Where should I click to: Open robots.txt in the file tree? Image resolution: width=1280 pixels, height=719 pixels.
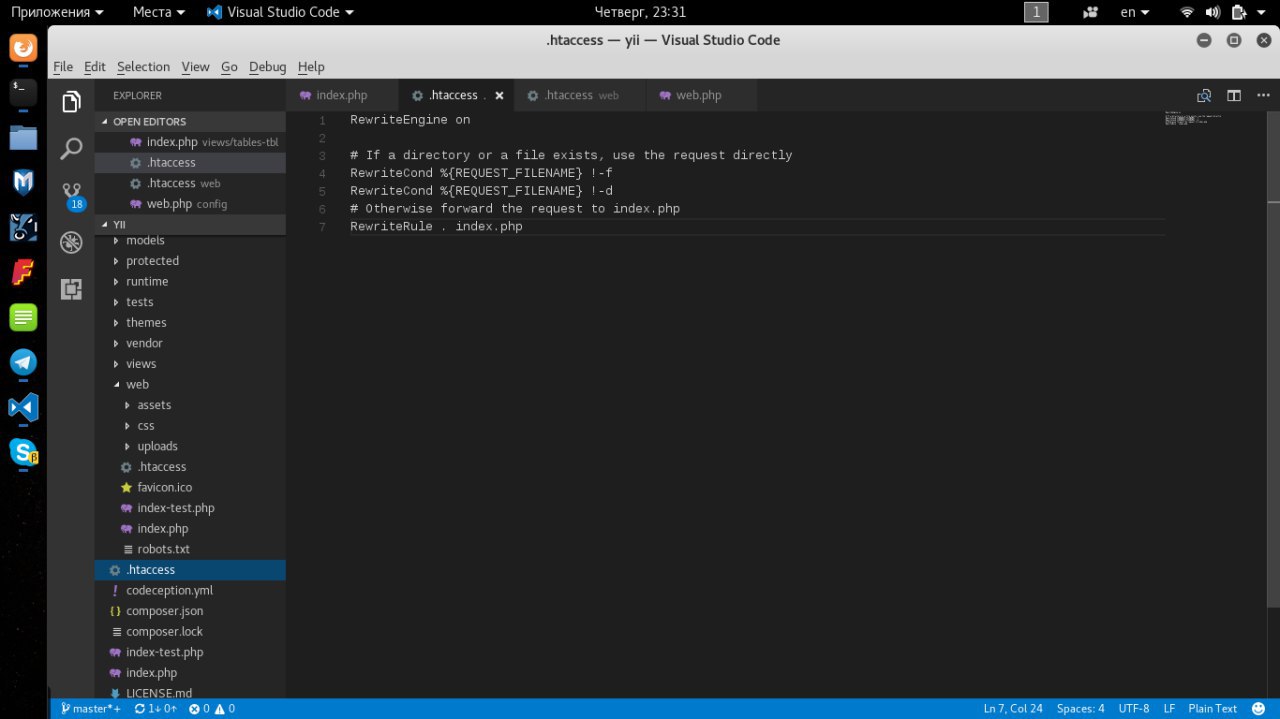tap(190, 549)
